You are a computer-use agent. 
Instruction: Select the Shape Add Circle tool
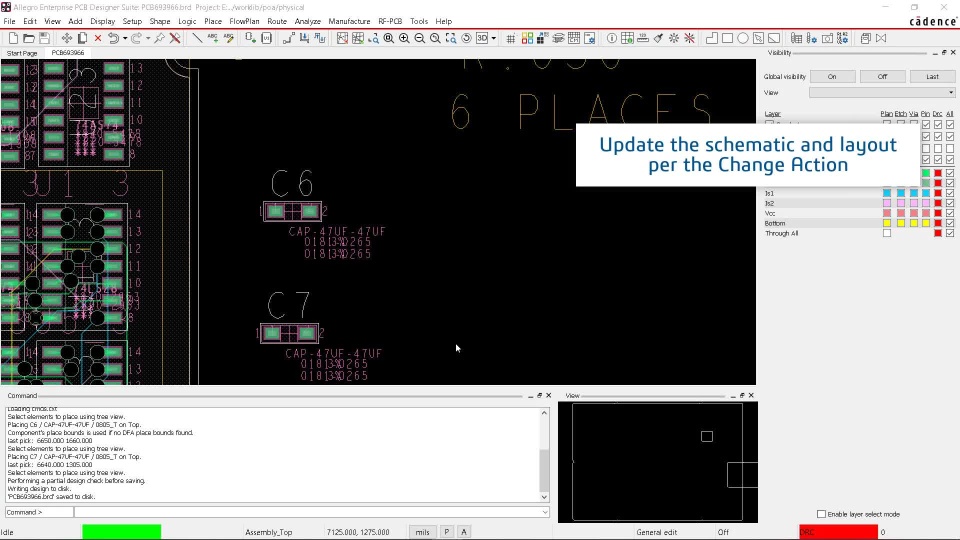743,38
